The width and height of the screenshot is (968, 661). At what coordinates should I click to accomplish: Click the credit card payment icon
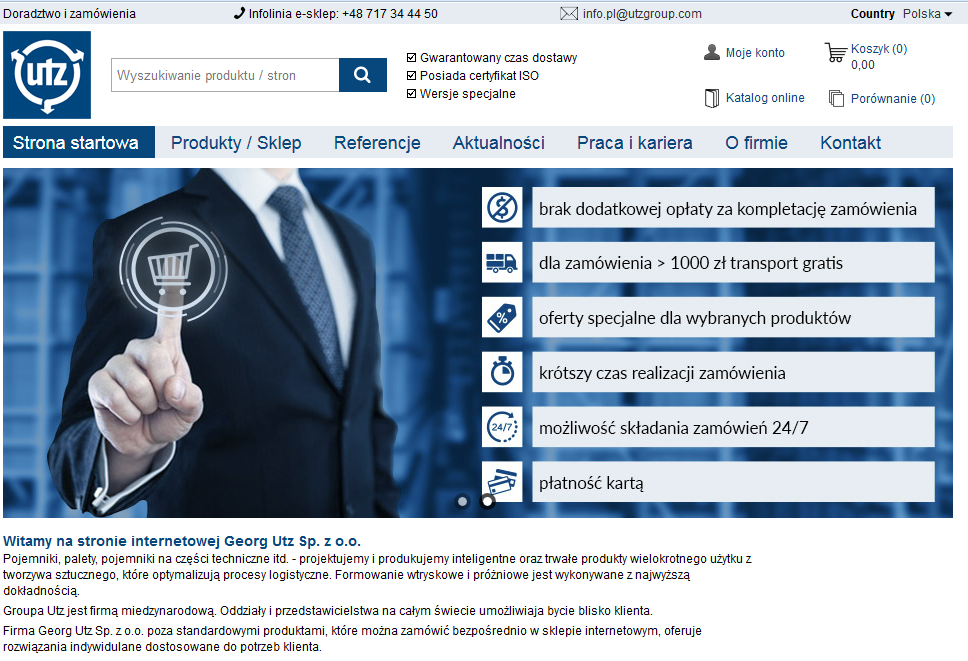point(500,482)
